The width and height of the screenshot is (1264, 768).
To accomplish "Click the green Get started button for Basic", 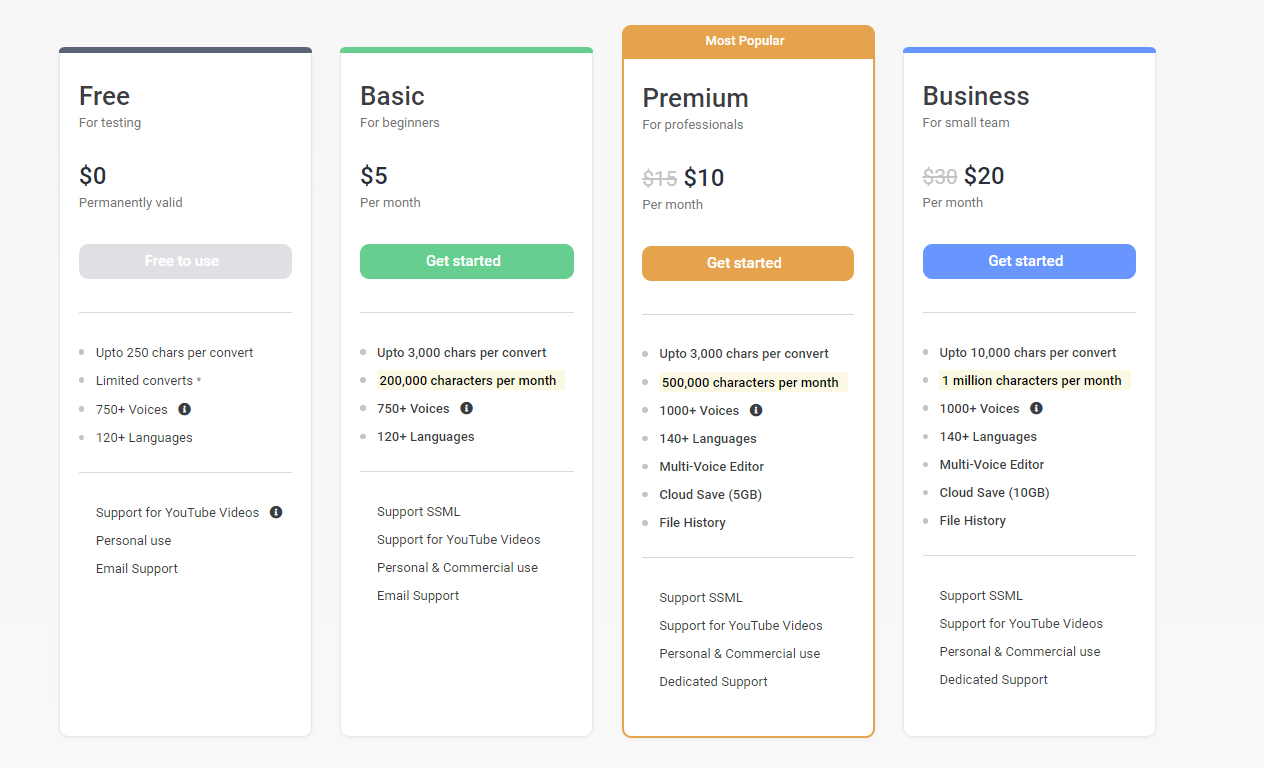I will 466,261.
